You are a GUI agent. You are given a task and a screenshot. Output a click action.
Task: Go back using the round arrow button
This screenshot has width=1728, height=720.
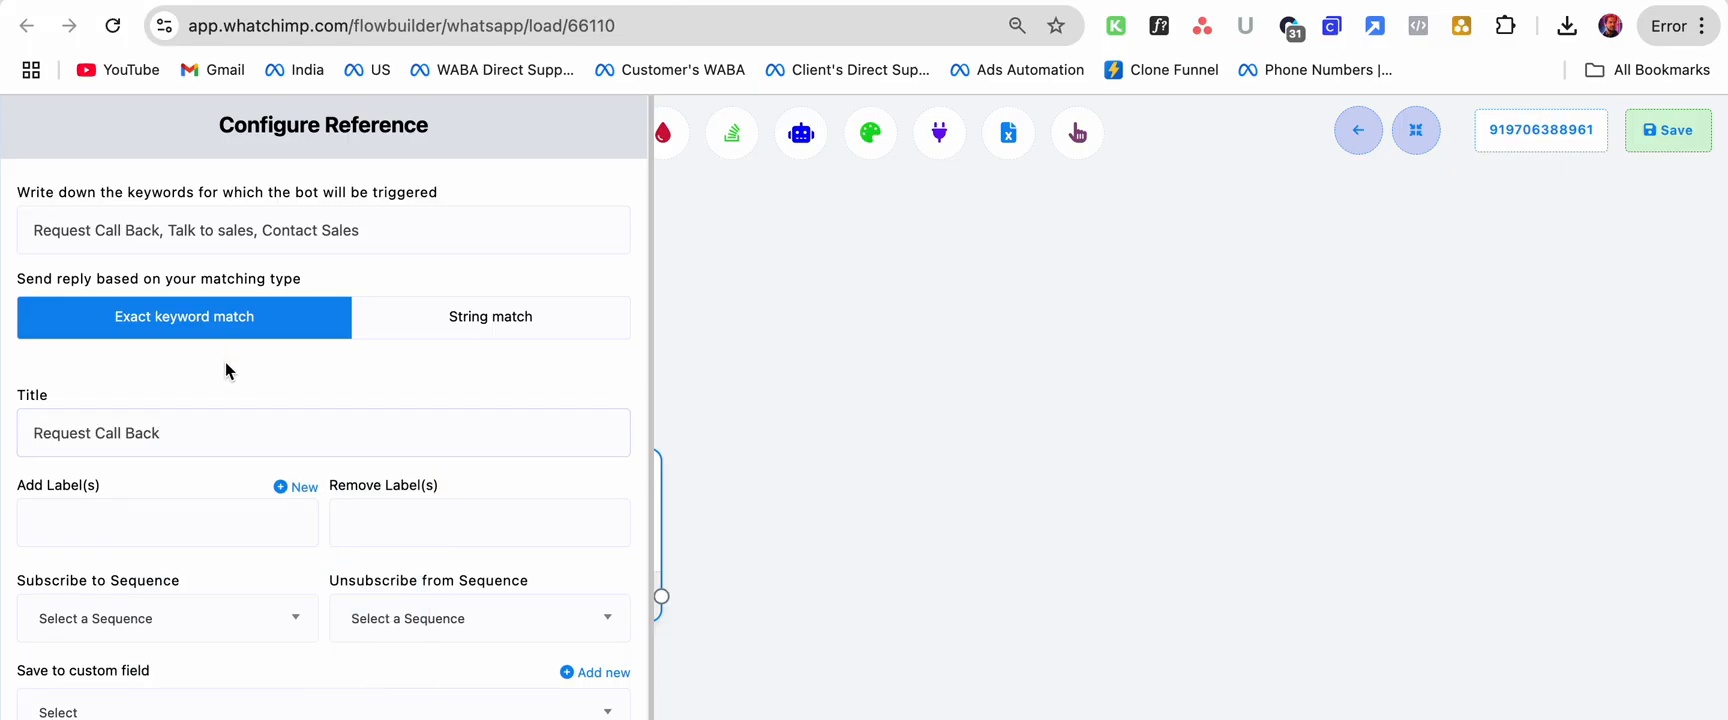tap(1358, 130)
